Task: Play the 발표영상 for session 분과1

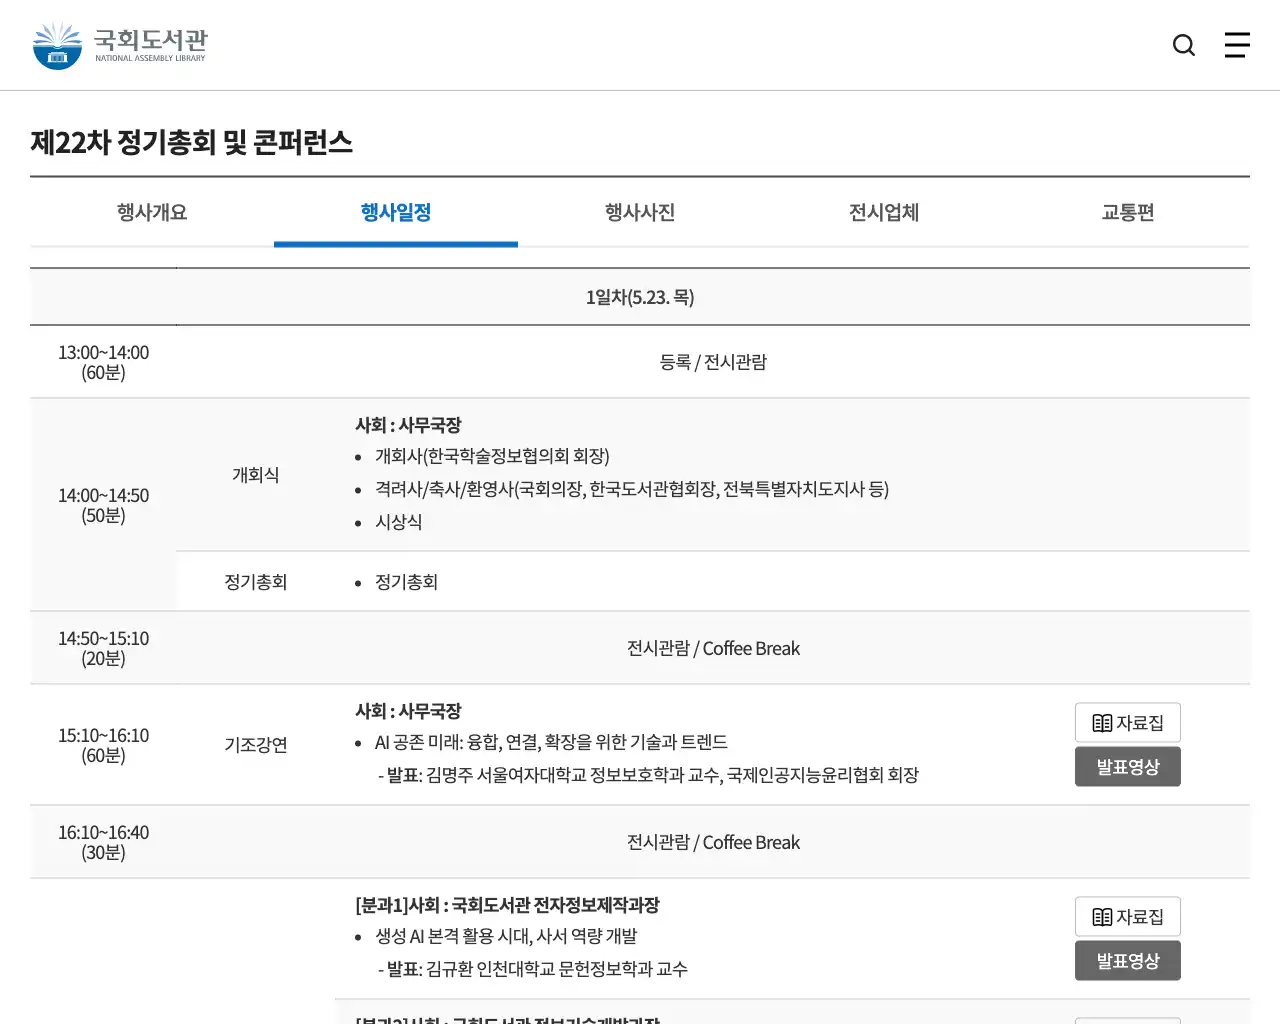Action: [x=1128, y=960]
